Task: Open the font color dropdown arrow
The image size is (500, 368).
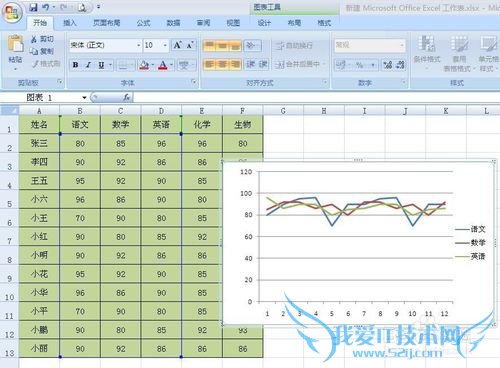Action: [x=171, y=65]
